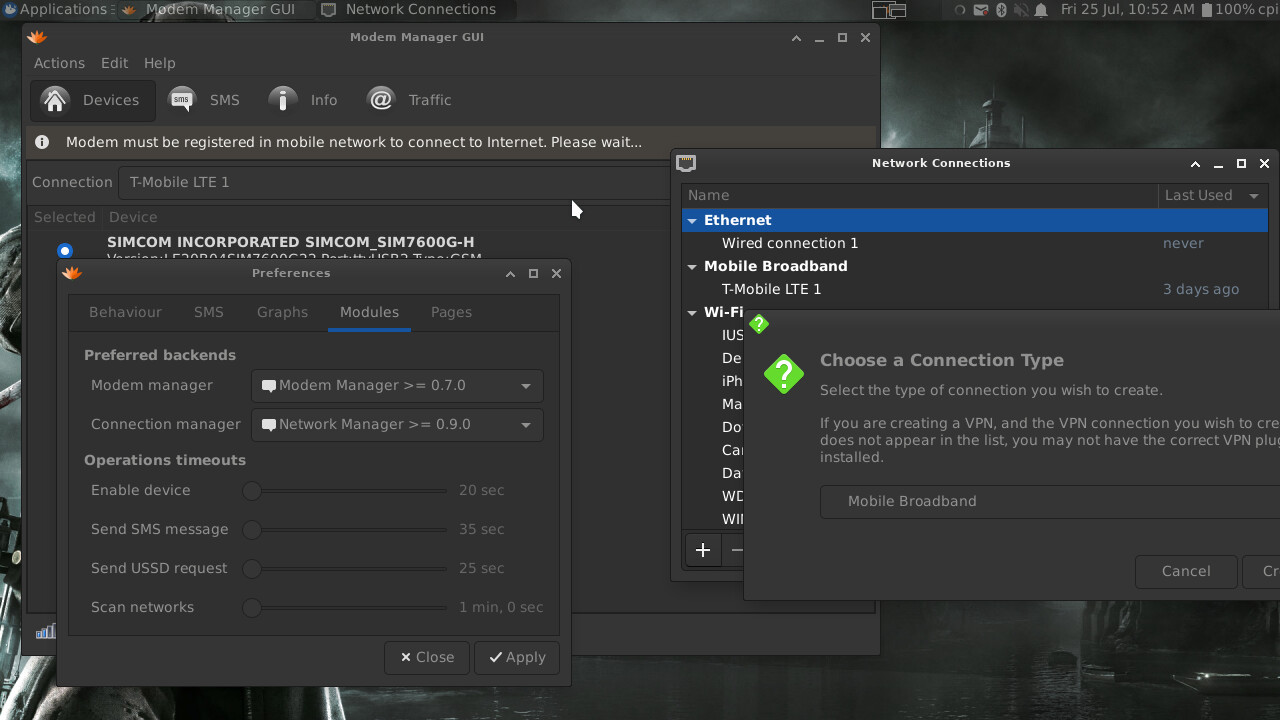Image resolution: width=1280 pixels, height=720 pixels.
Task: Shade the Preferences dialog with up arrow
Action: pyautogui.click(x=510, y=273)
